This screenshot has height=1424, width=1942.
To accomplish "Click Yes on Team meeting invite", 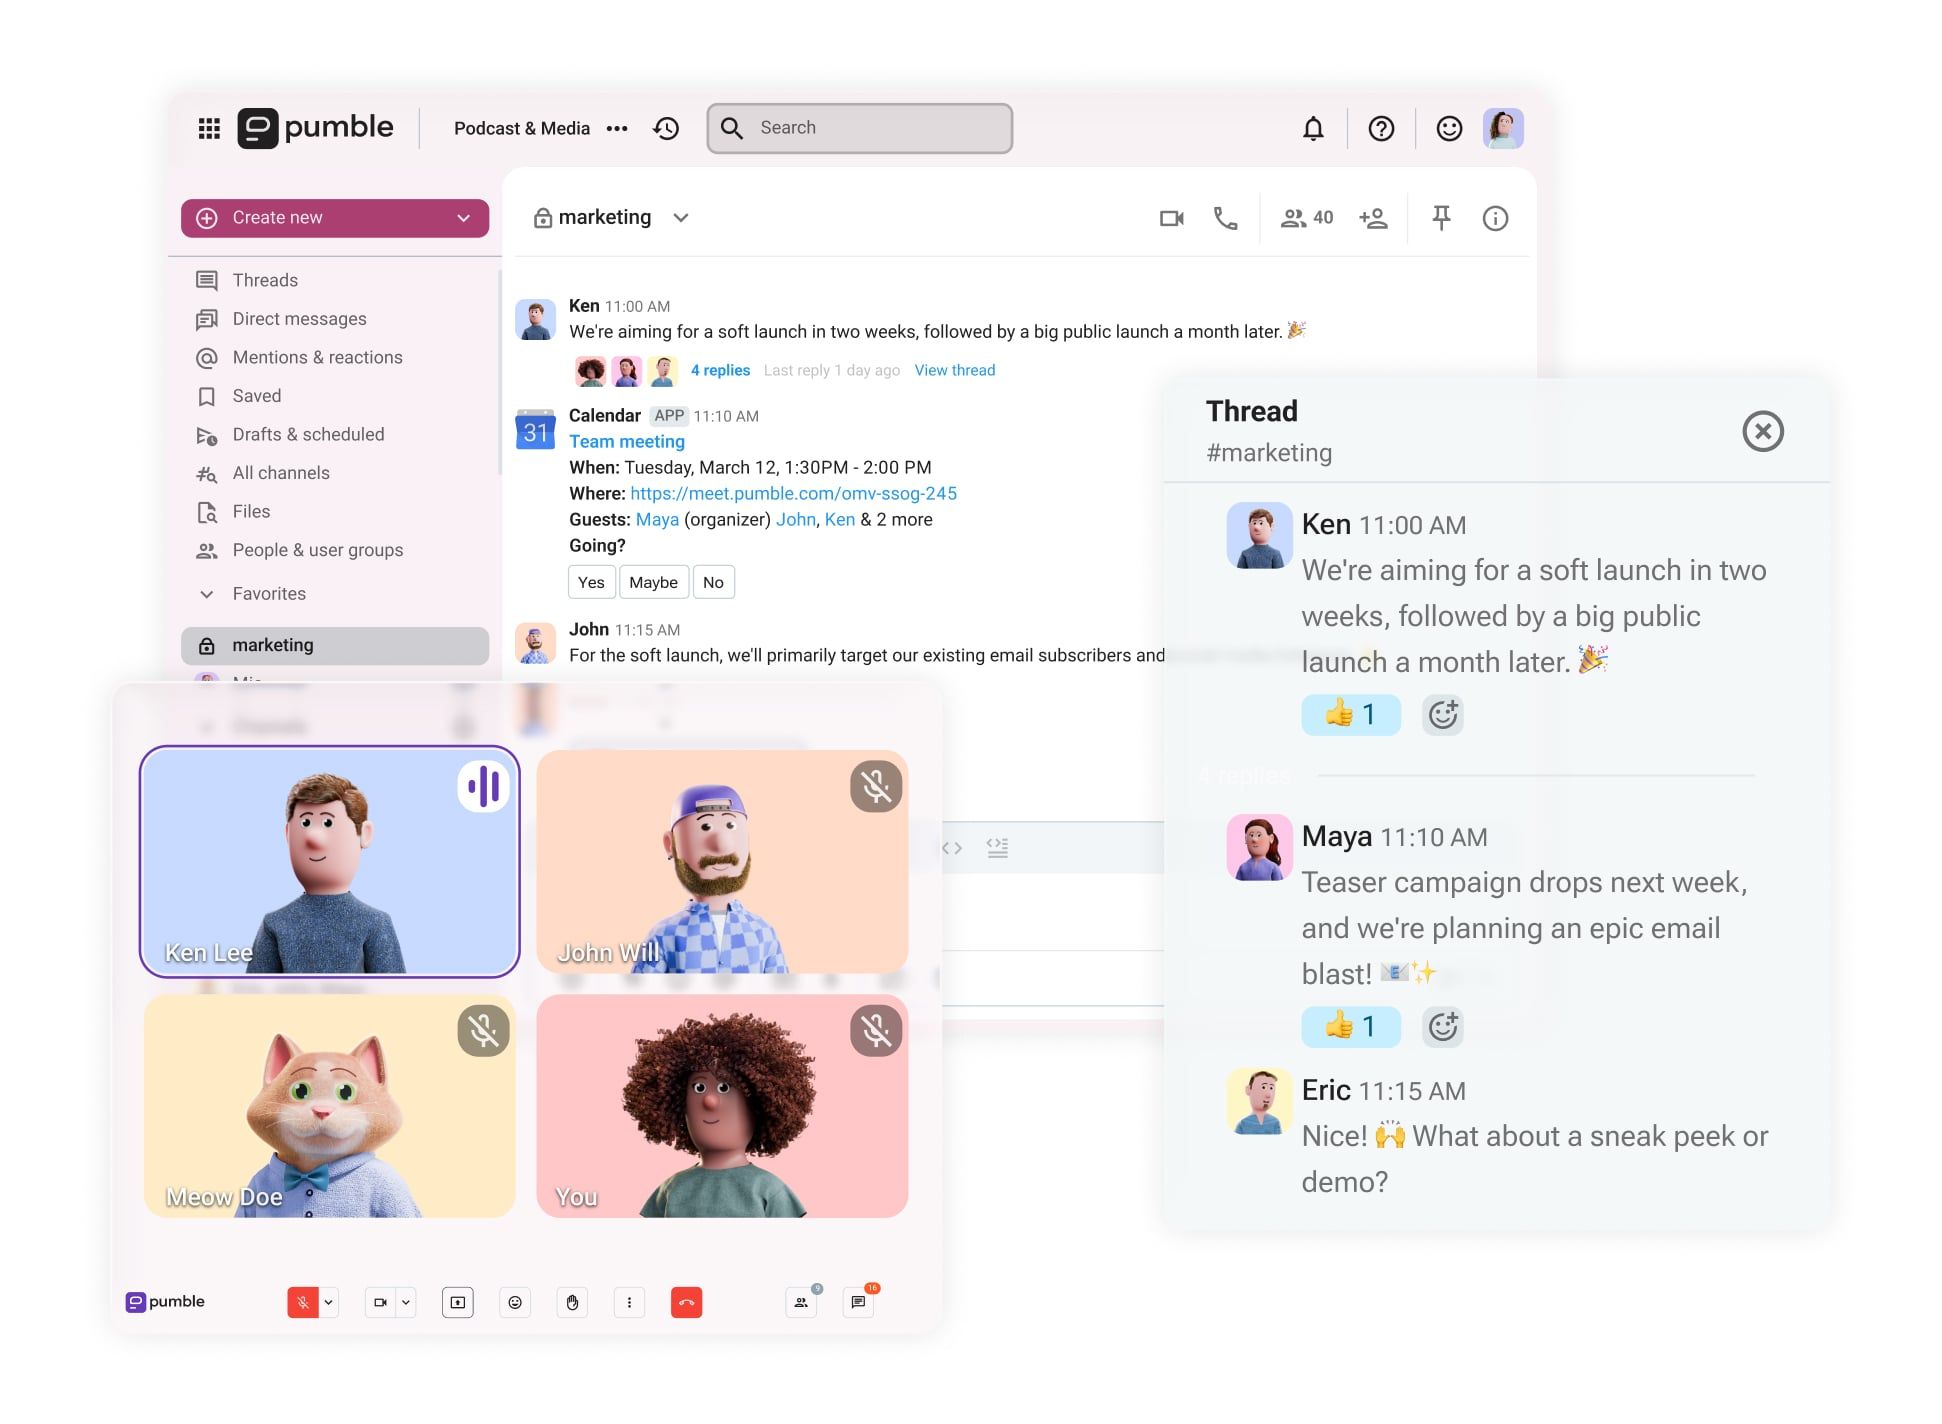I will (x=591, y=582).
